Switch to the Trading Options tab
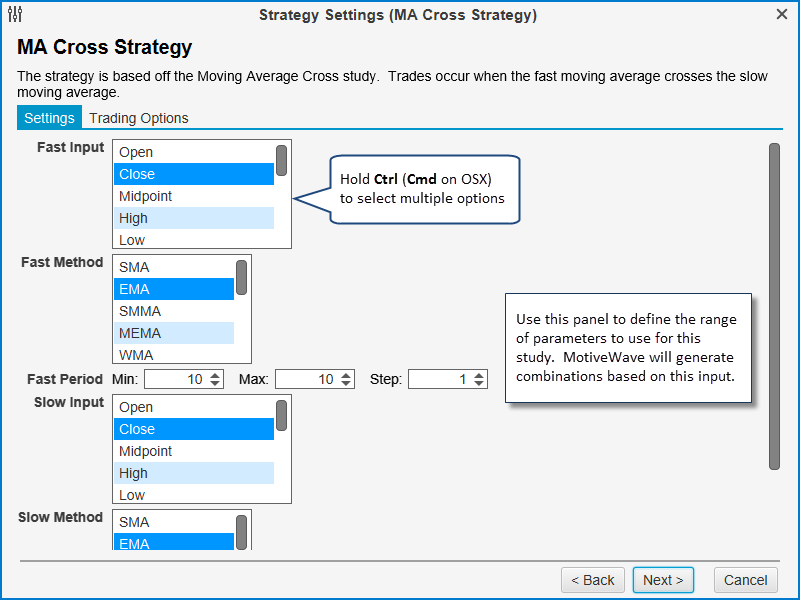The height and width of the screenshot is (600, 800). [x=139, y=118]
